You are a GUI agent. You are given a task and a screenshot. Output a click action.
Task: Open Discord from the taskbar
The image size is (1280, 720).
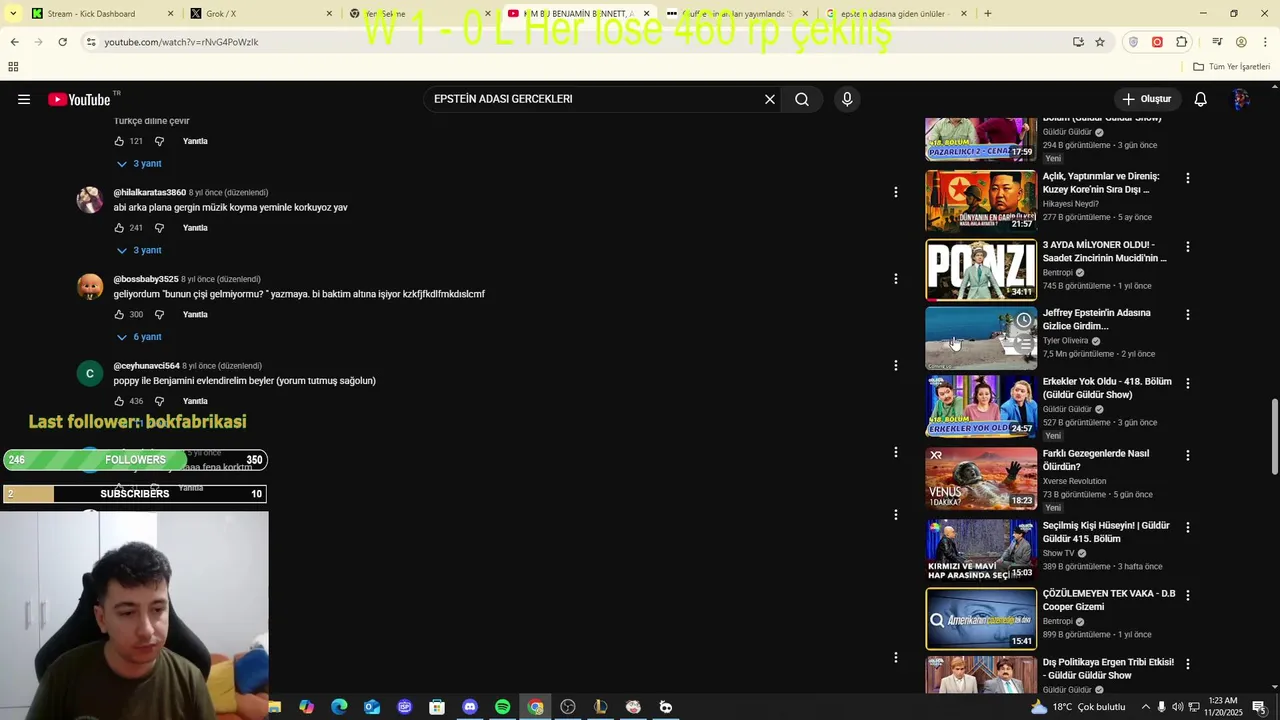coord(470,707)
